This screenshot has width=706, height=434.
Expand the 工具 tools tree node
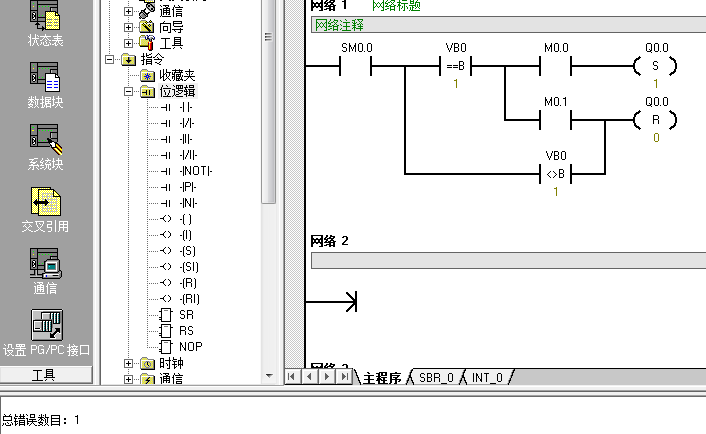pos(128,43)
